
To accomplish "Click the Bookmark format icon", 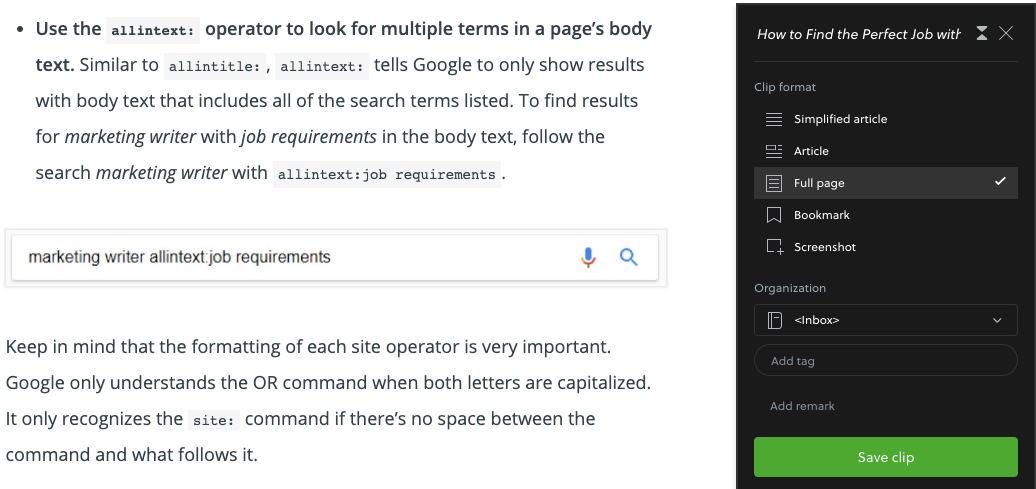I will coord(773,215).
